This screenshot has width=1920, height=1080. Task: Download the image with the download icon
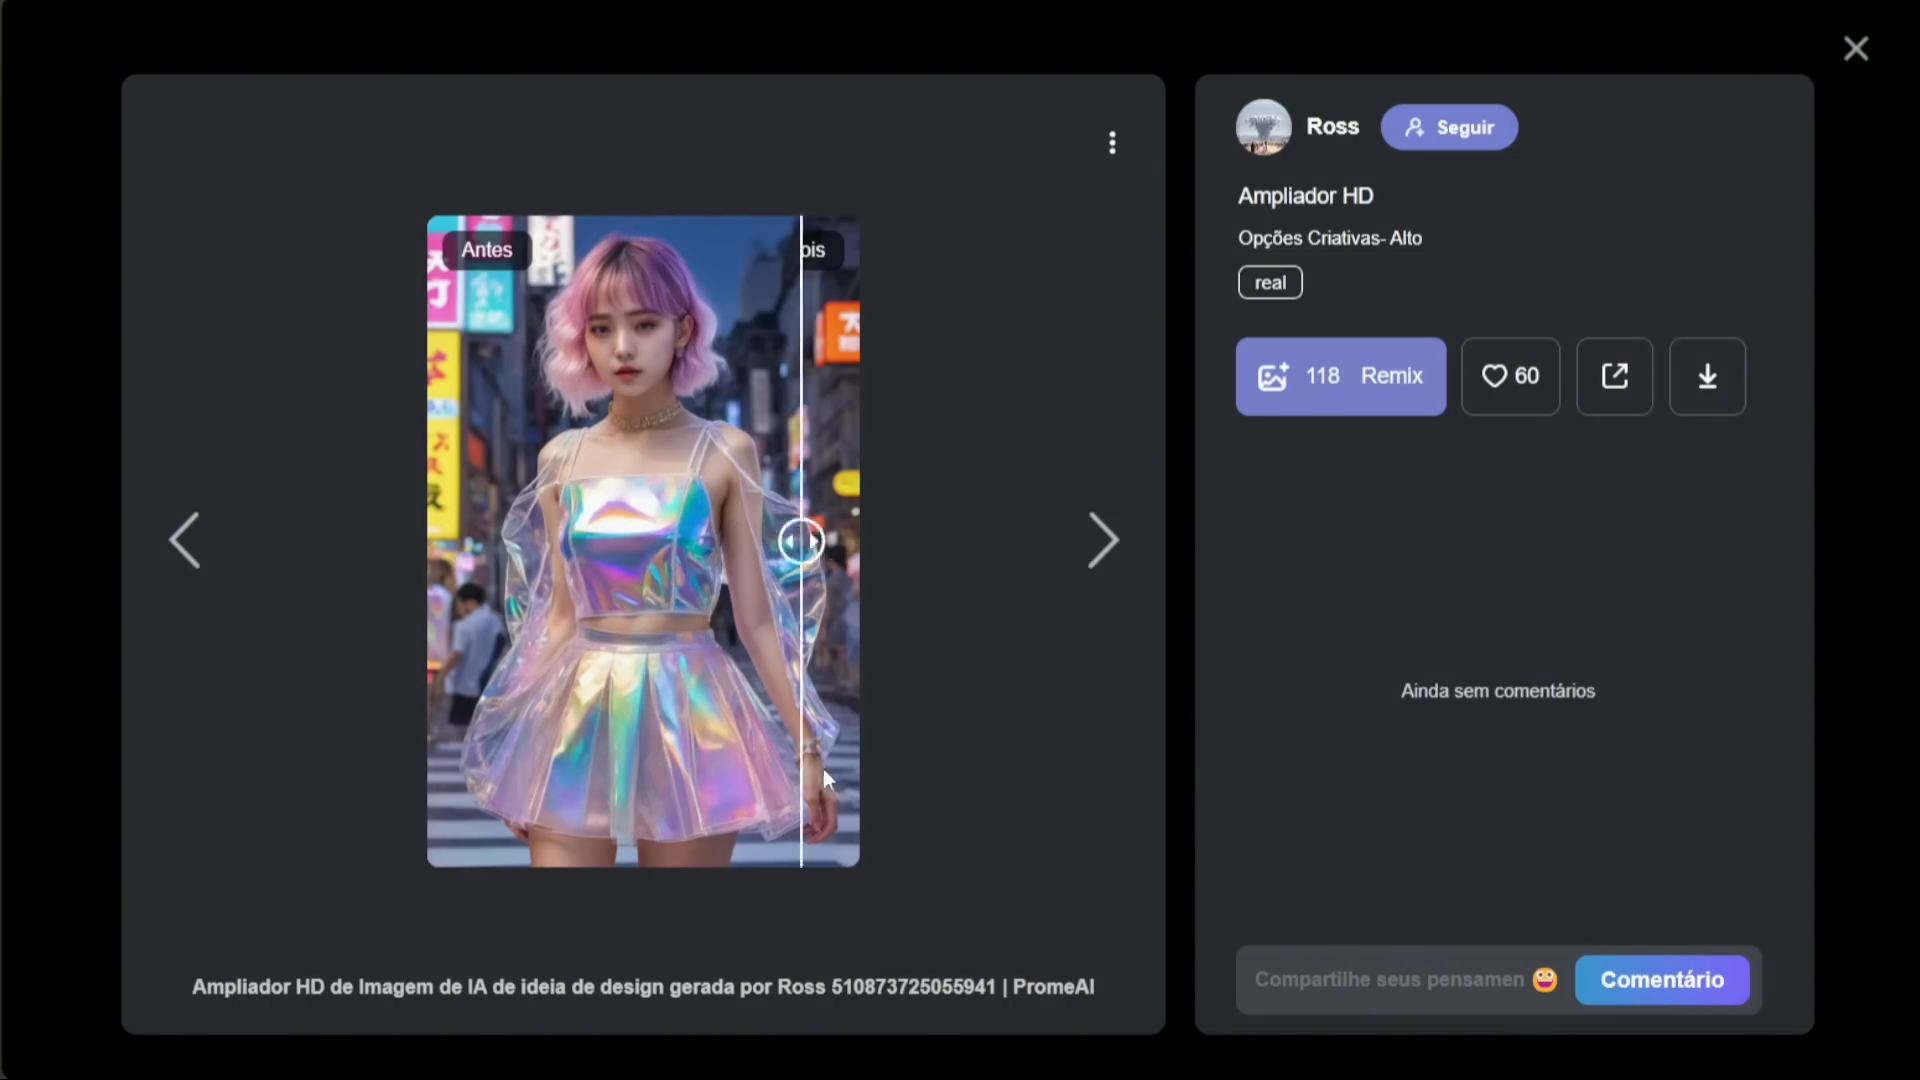pos(1707,376)
